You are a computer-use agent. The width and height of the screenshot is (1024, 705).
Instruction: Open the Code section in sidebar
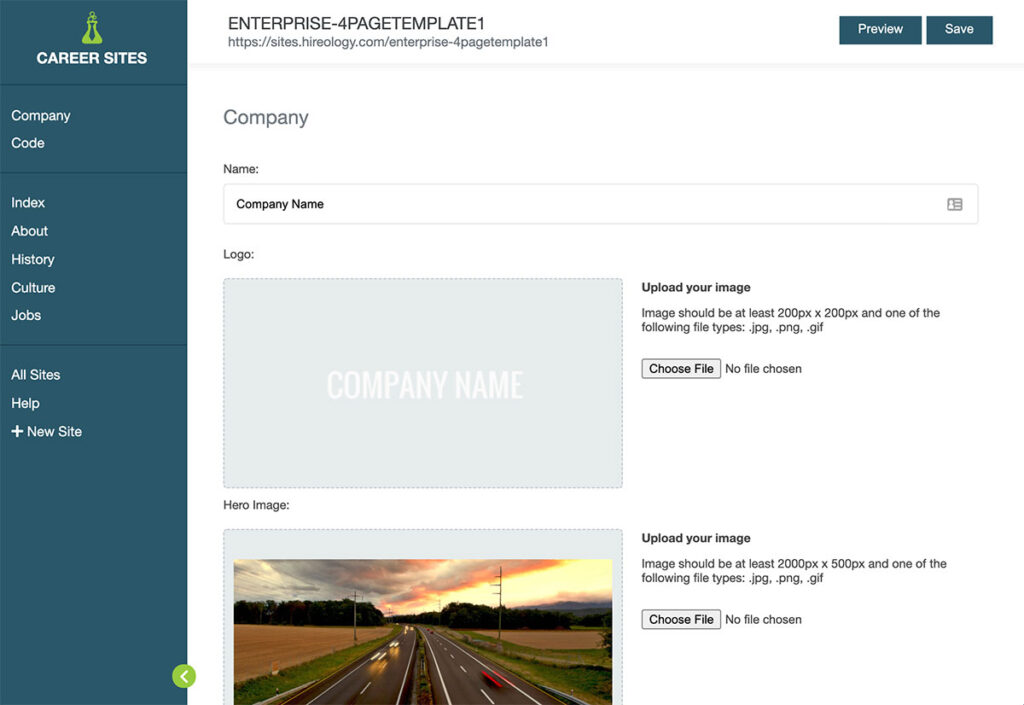click(x=27, y=143)
